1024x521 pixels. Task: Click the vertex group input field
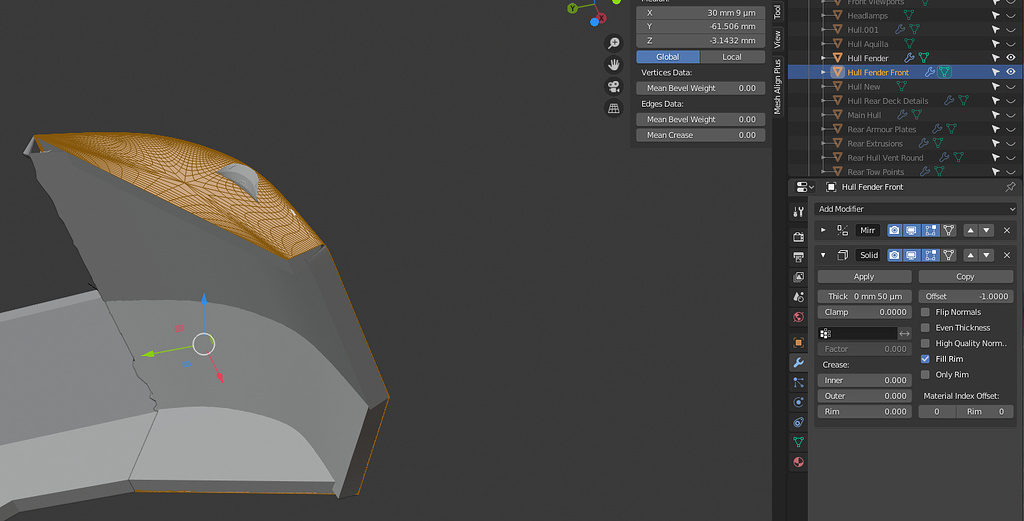click(x=857, y=334)
